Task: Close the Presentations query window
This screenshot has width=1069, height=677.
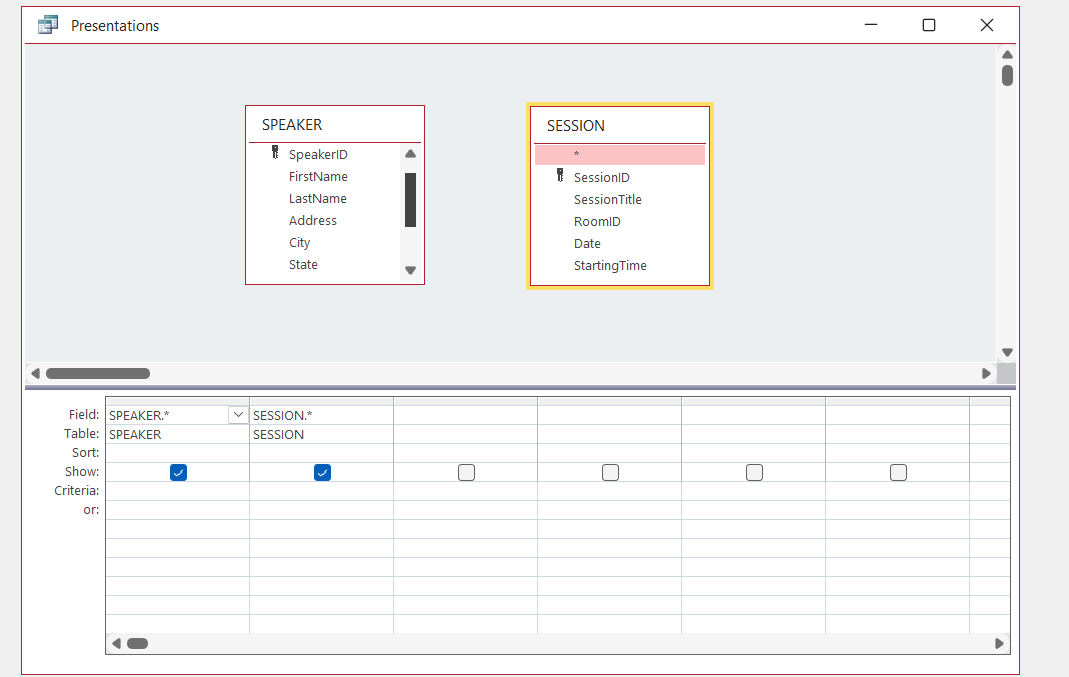Action: click(x=987, y=25)
